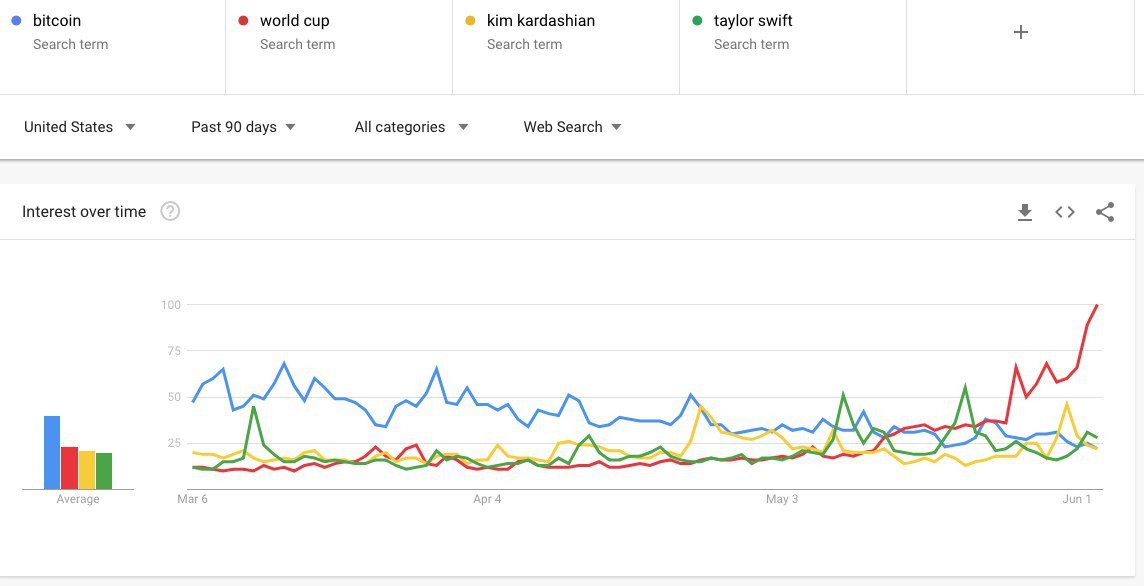Edit the taylor swift search term
The image size is (1144, 586).
(753, 21)
